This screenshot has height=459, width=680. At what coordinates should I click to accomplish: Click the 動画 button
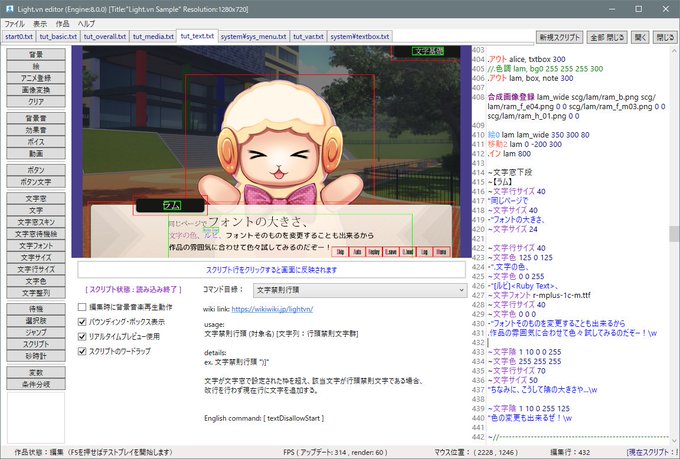point(36,153)
